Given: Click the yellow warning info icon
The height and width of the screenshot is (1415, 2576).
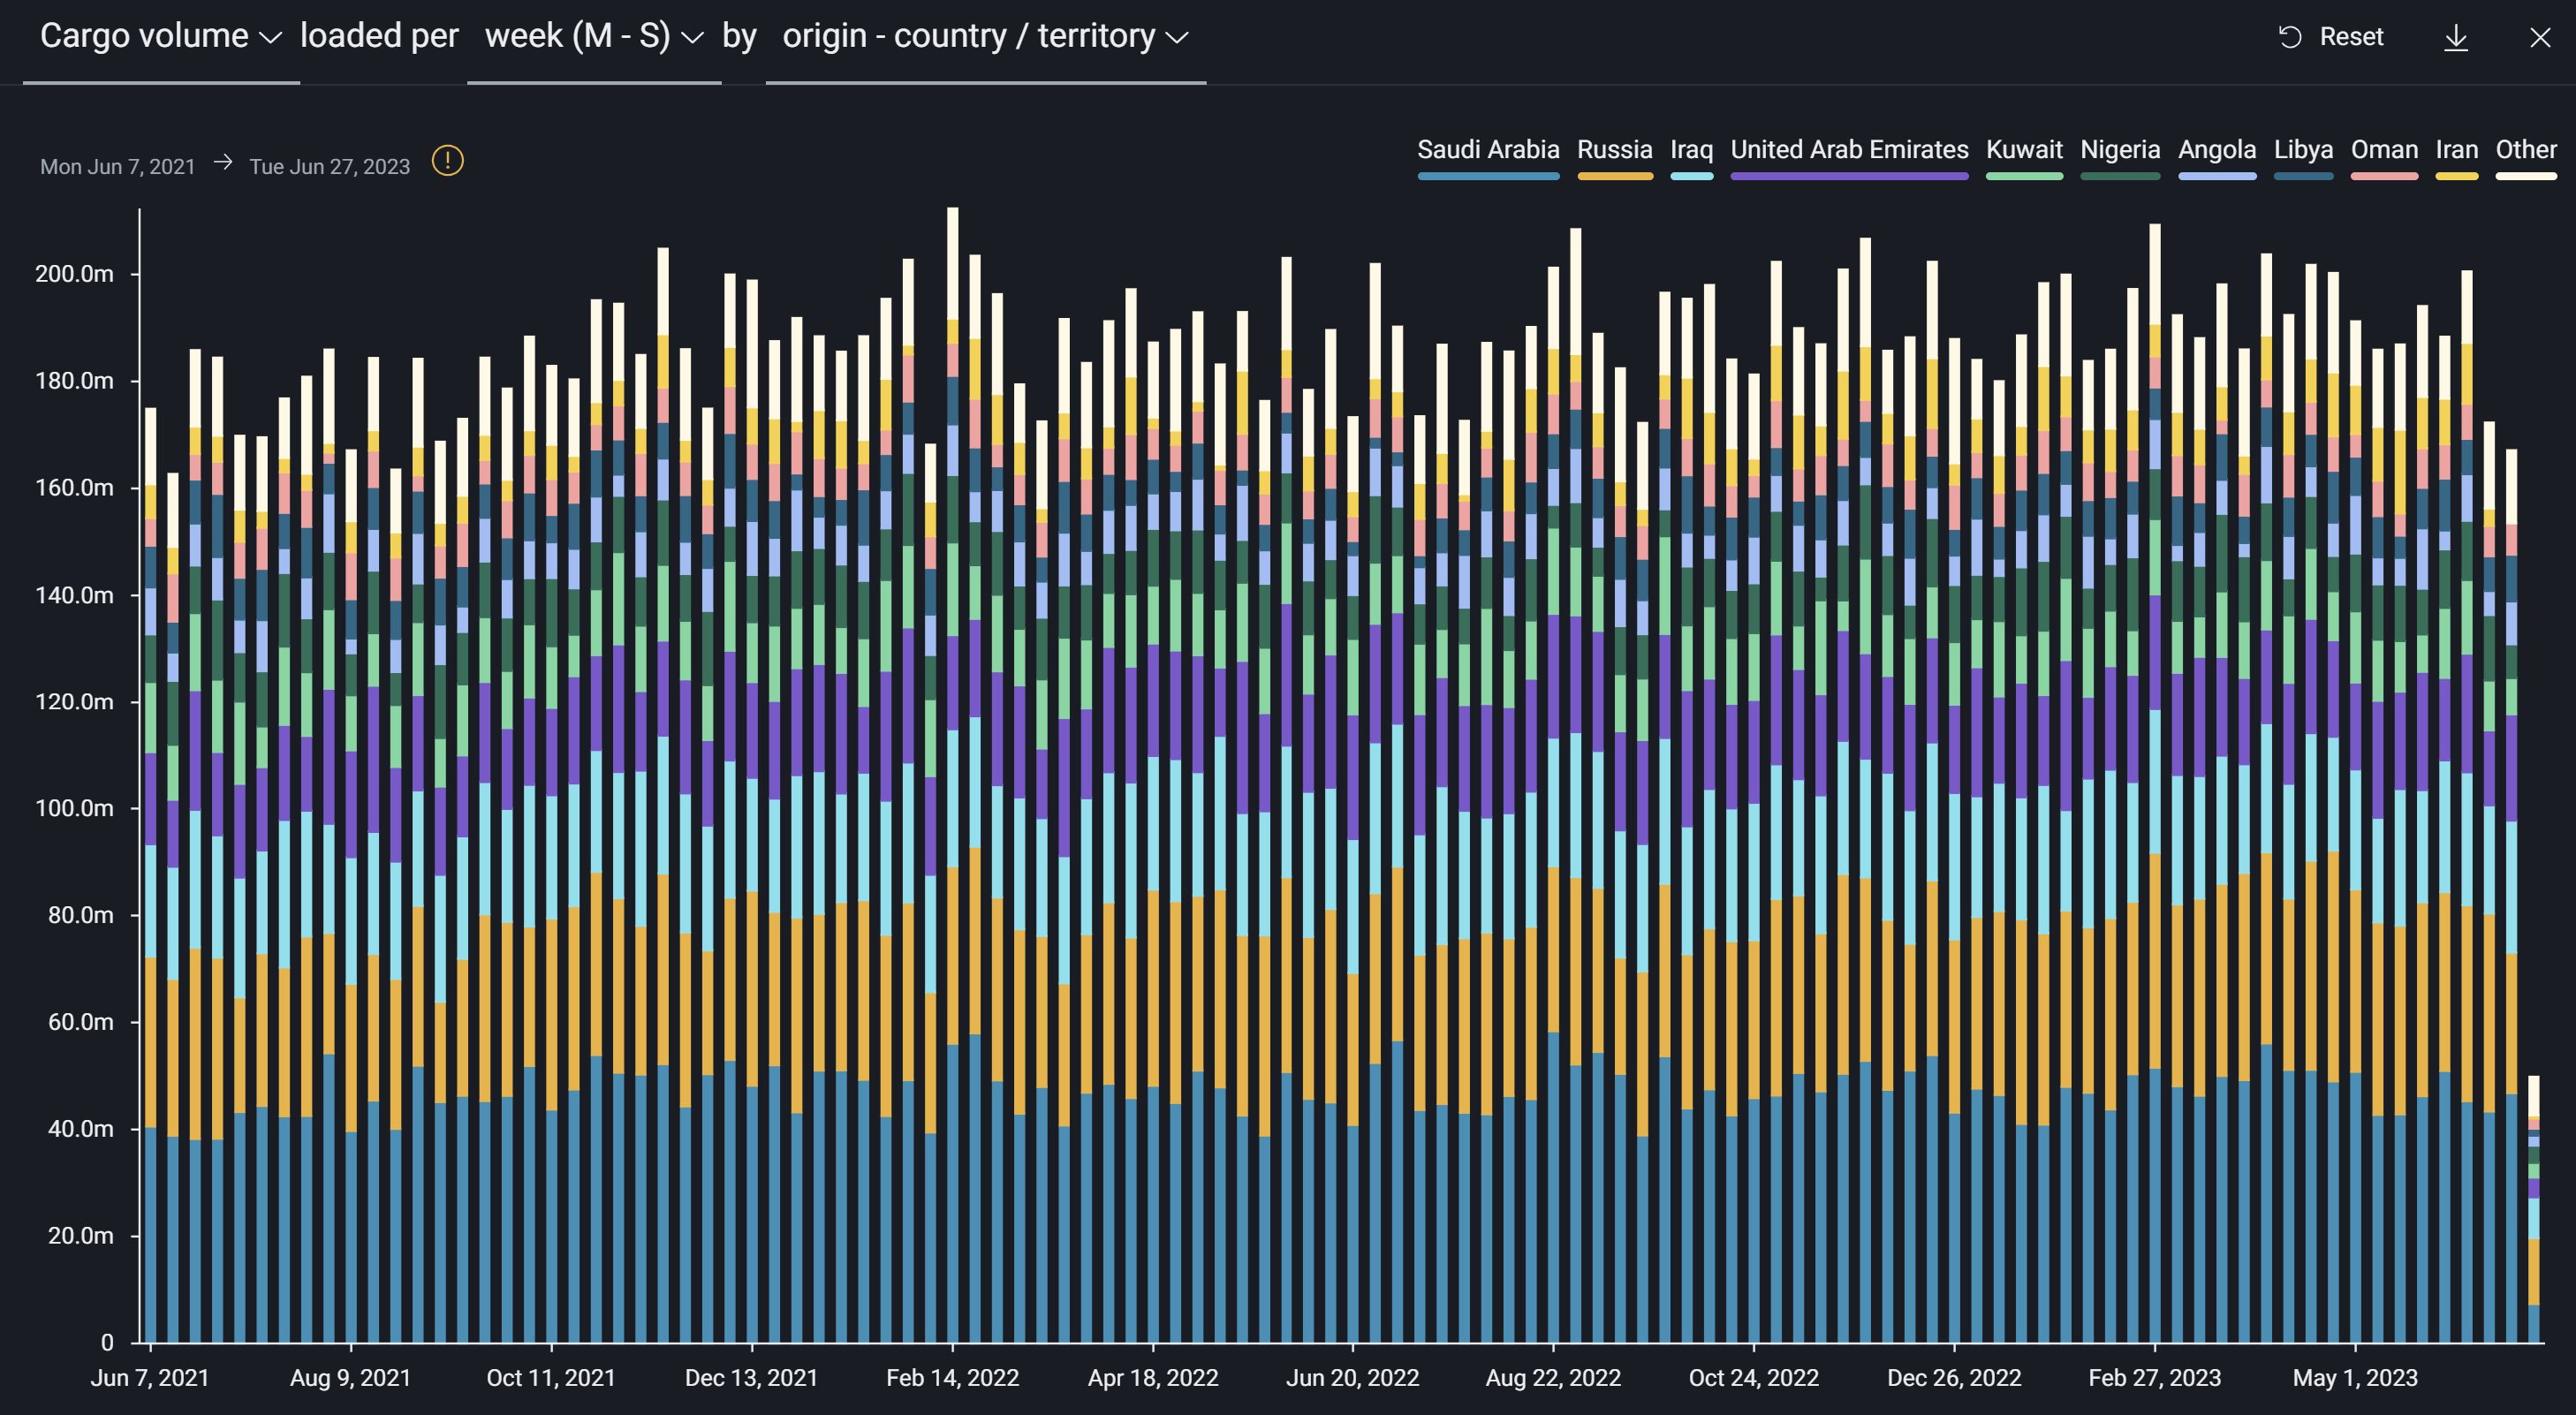Looking at the screenshot, I should click(x=447, y=161).
